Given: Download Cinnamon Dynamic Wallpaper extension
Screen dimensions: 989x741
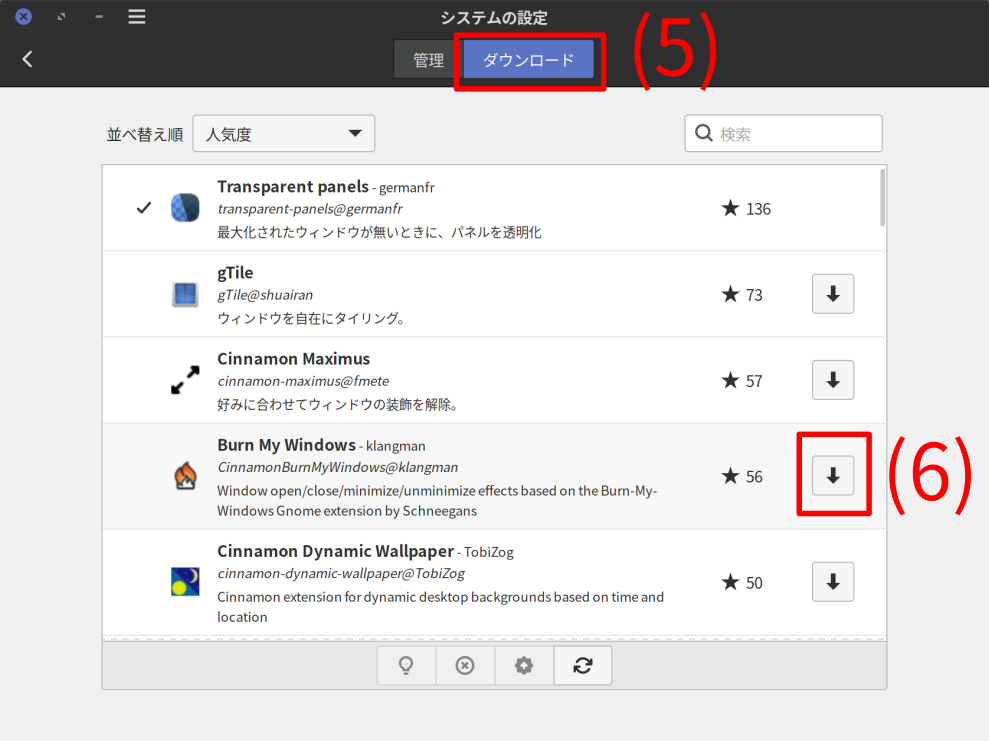Looking at the screenshot, I should tap(832, 582).
